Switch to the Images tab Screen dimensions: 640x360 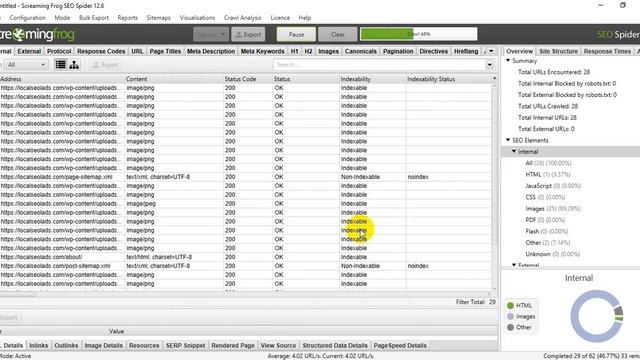point(329,51)
